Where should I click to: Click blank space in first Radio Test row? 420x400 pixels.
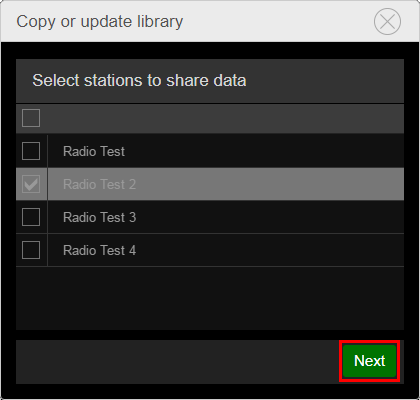coord(264,151)
